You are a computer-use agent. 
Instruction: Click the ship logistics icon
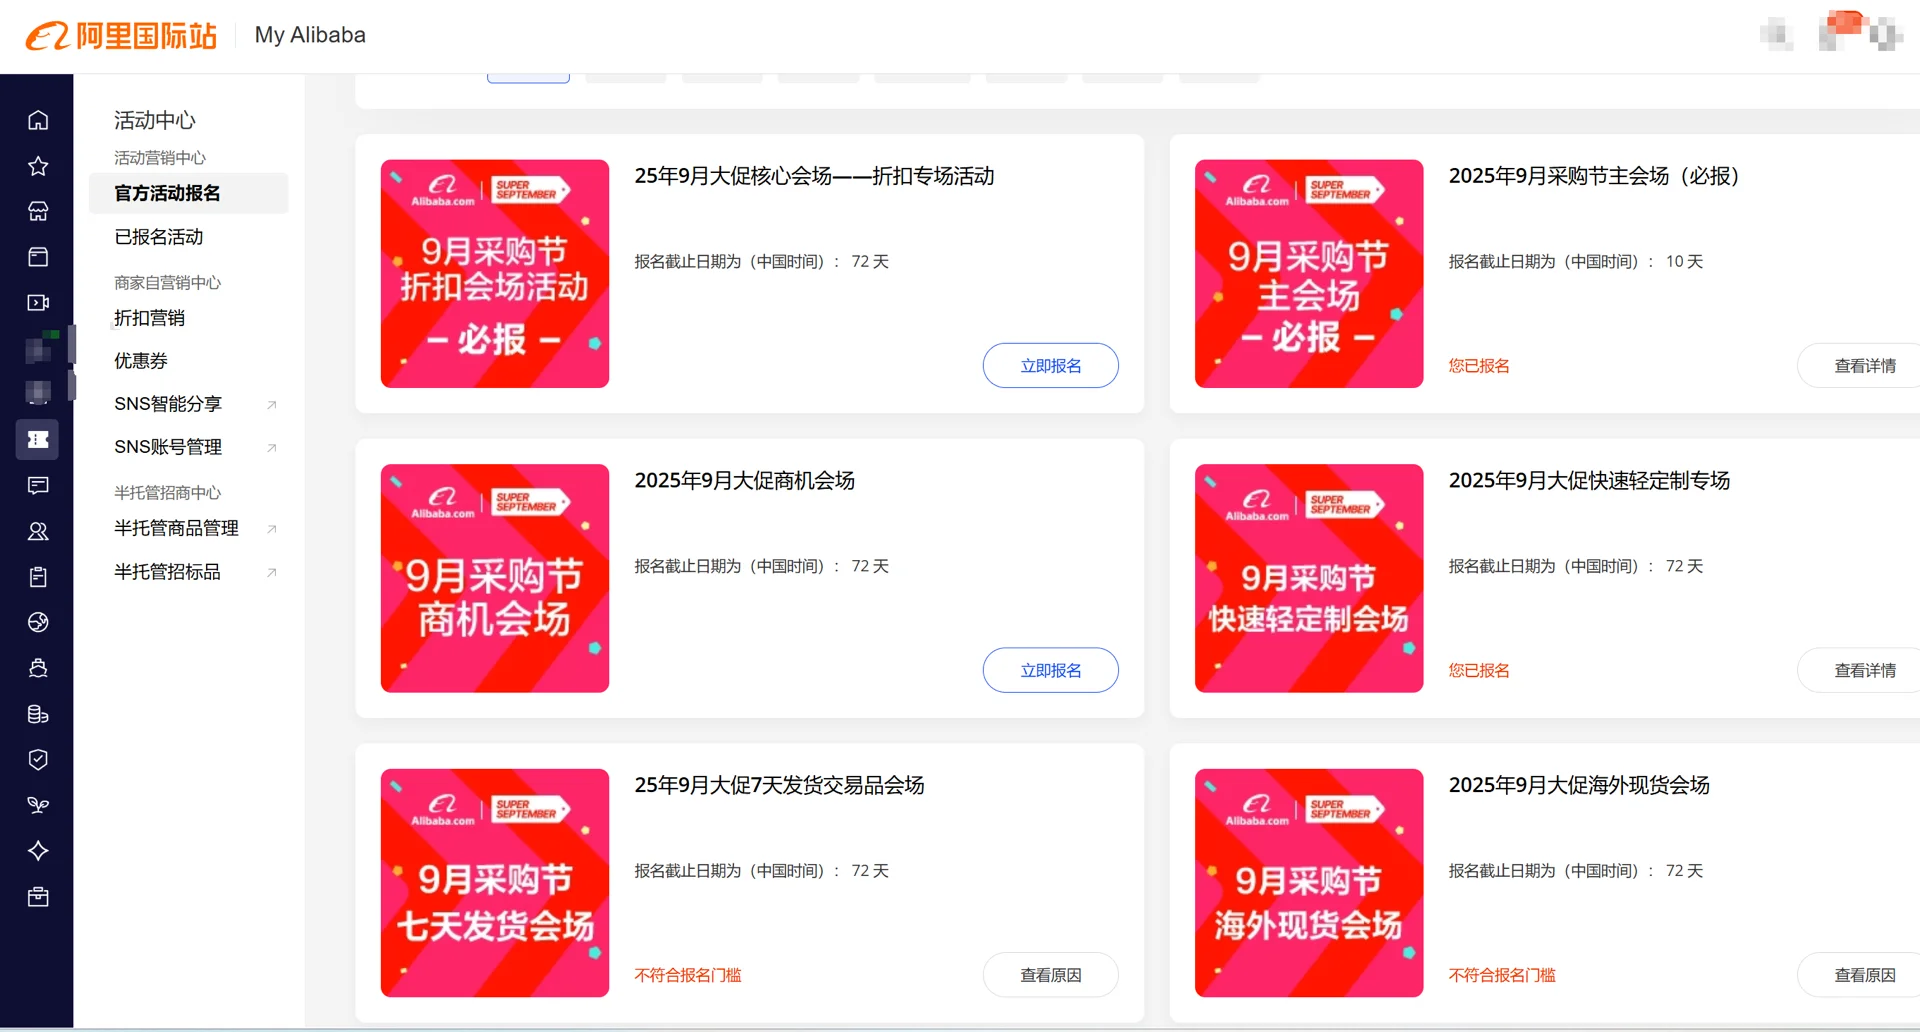point(37,668)
